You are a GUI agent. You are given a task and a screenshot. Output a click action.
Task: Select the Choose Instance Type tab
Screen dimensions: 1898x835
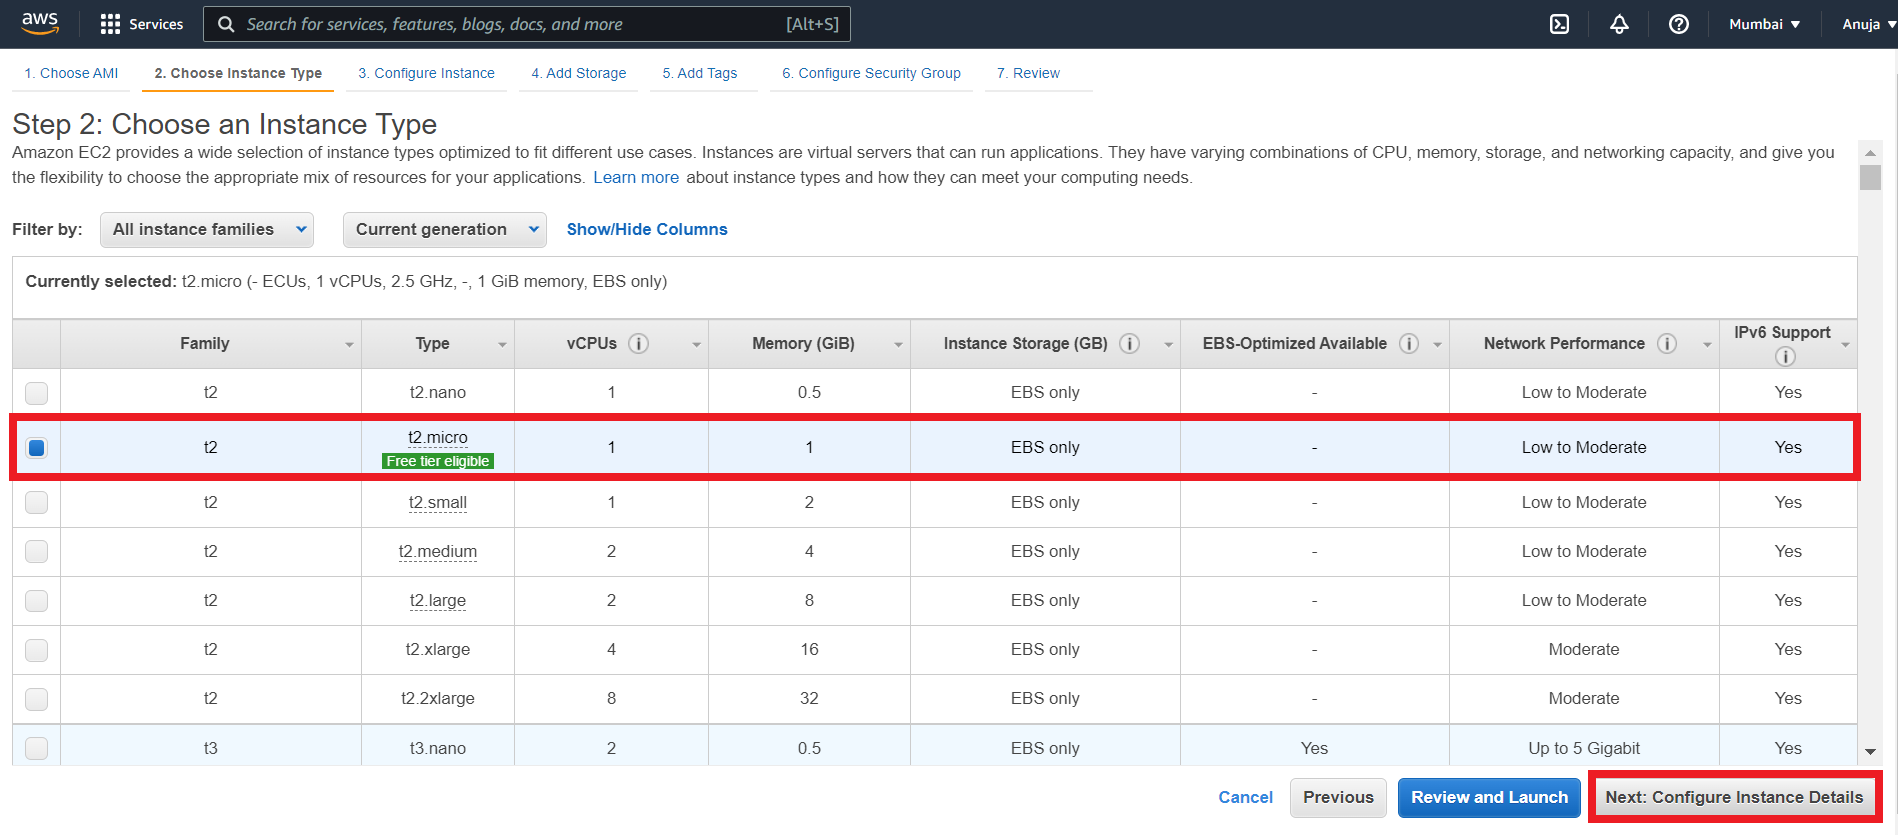[238, 73]
